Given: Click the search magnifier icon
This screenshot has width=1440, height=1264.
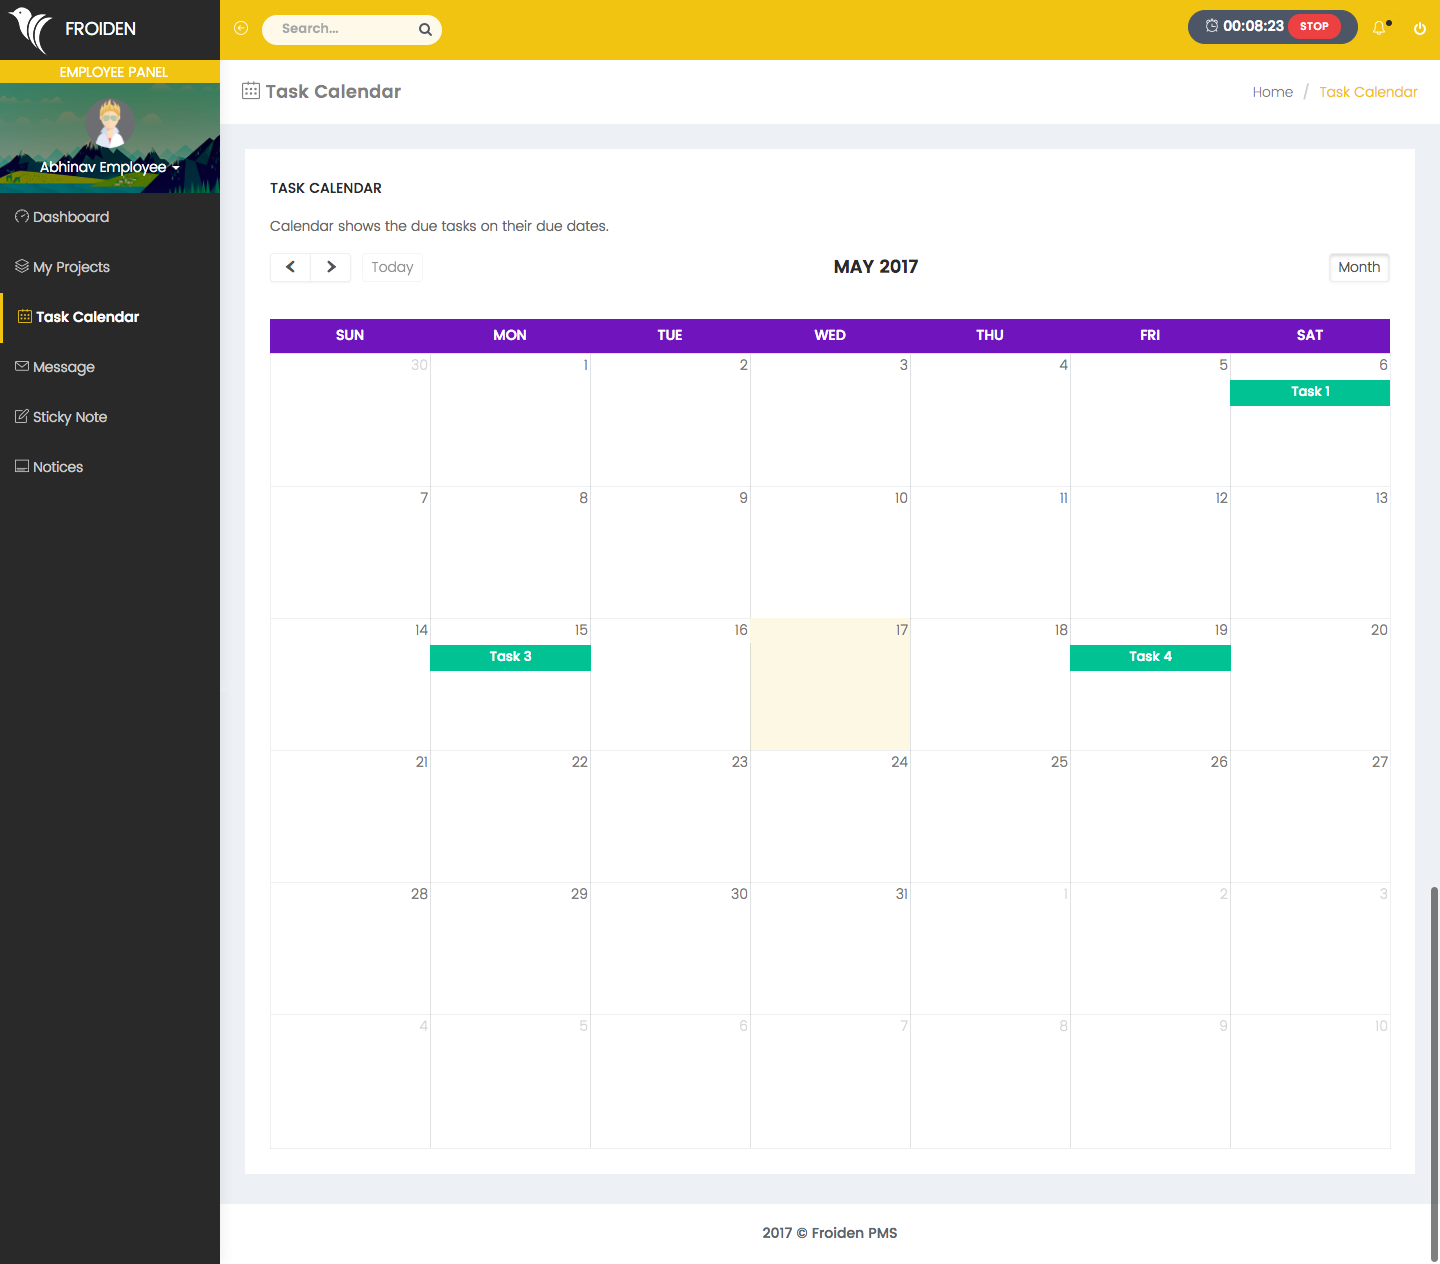Looking at the screenshot, I should pyautogui.click(x=425, y=30).
